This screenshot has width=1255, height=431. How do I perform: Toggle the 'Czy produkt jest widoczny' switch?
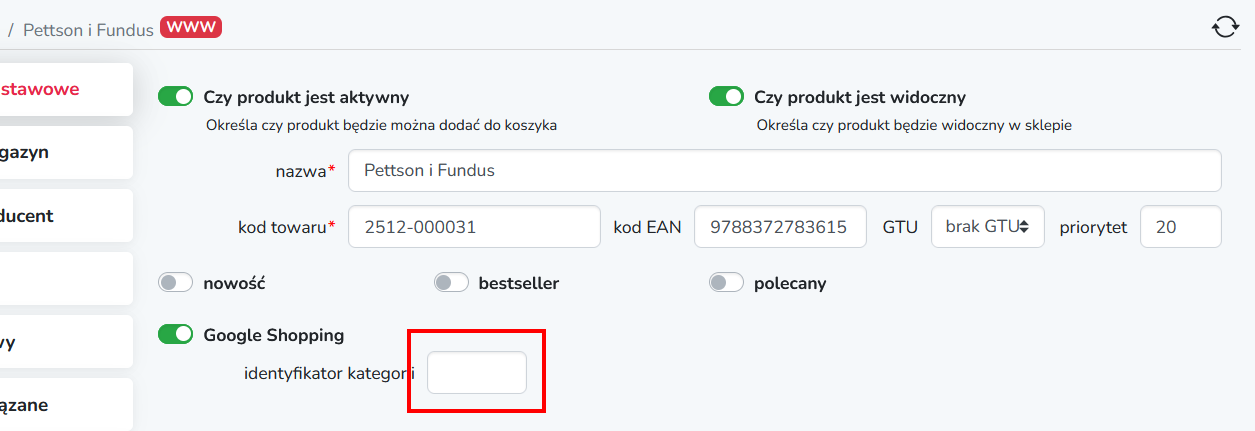click(x=726, y=97)
